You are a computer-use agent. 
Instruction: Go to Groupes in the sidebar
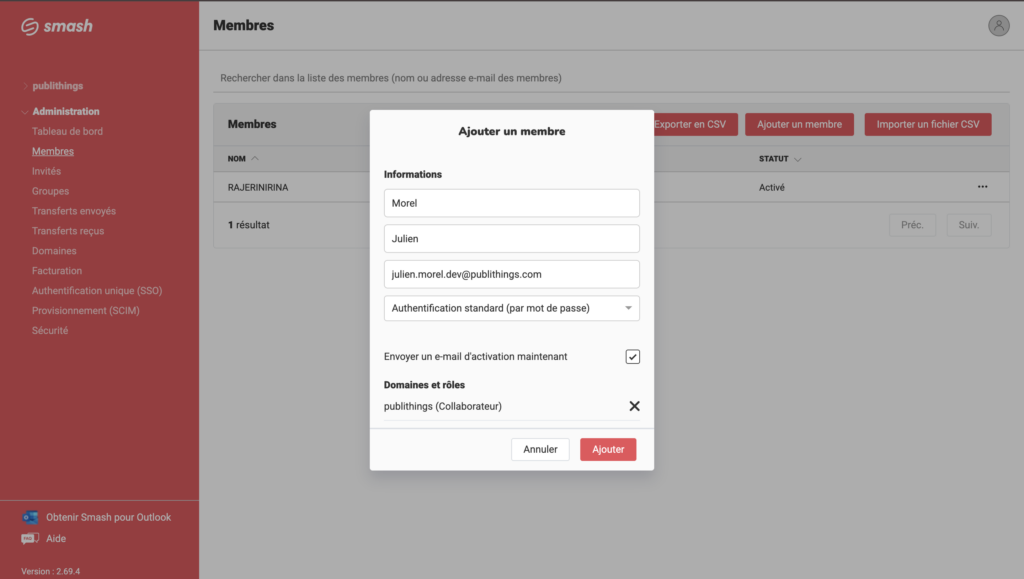tap(50, 191)
